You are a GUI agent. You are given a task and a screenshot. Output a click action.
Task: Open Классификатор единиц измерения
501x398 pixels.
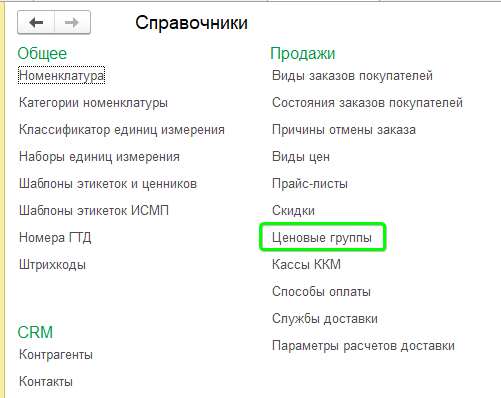122,130
